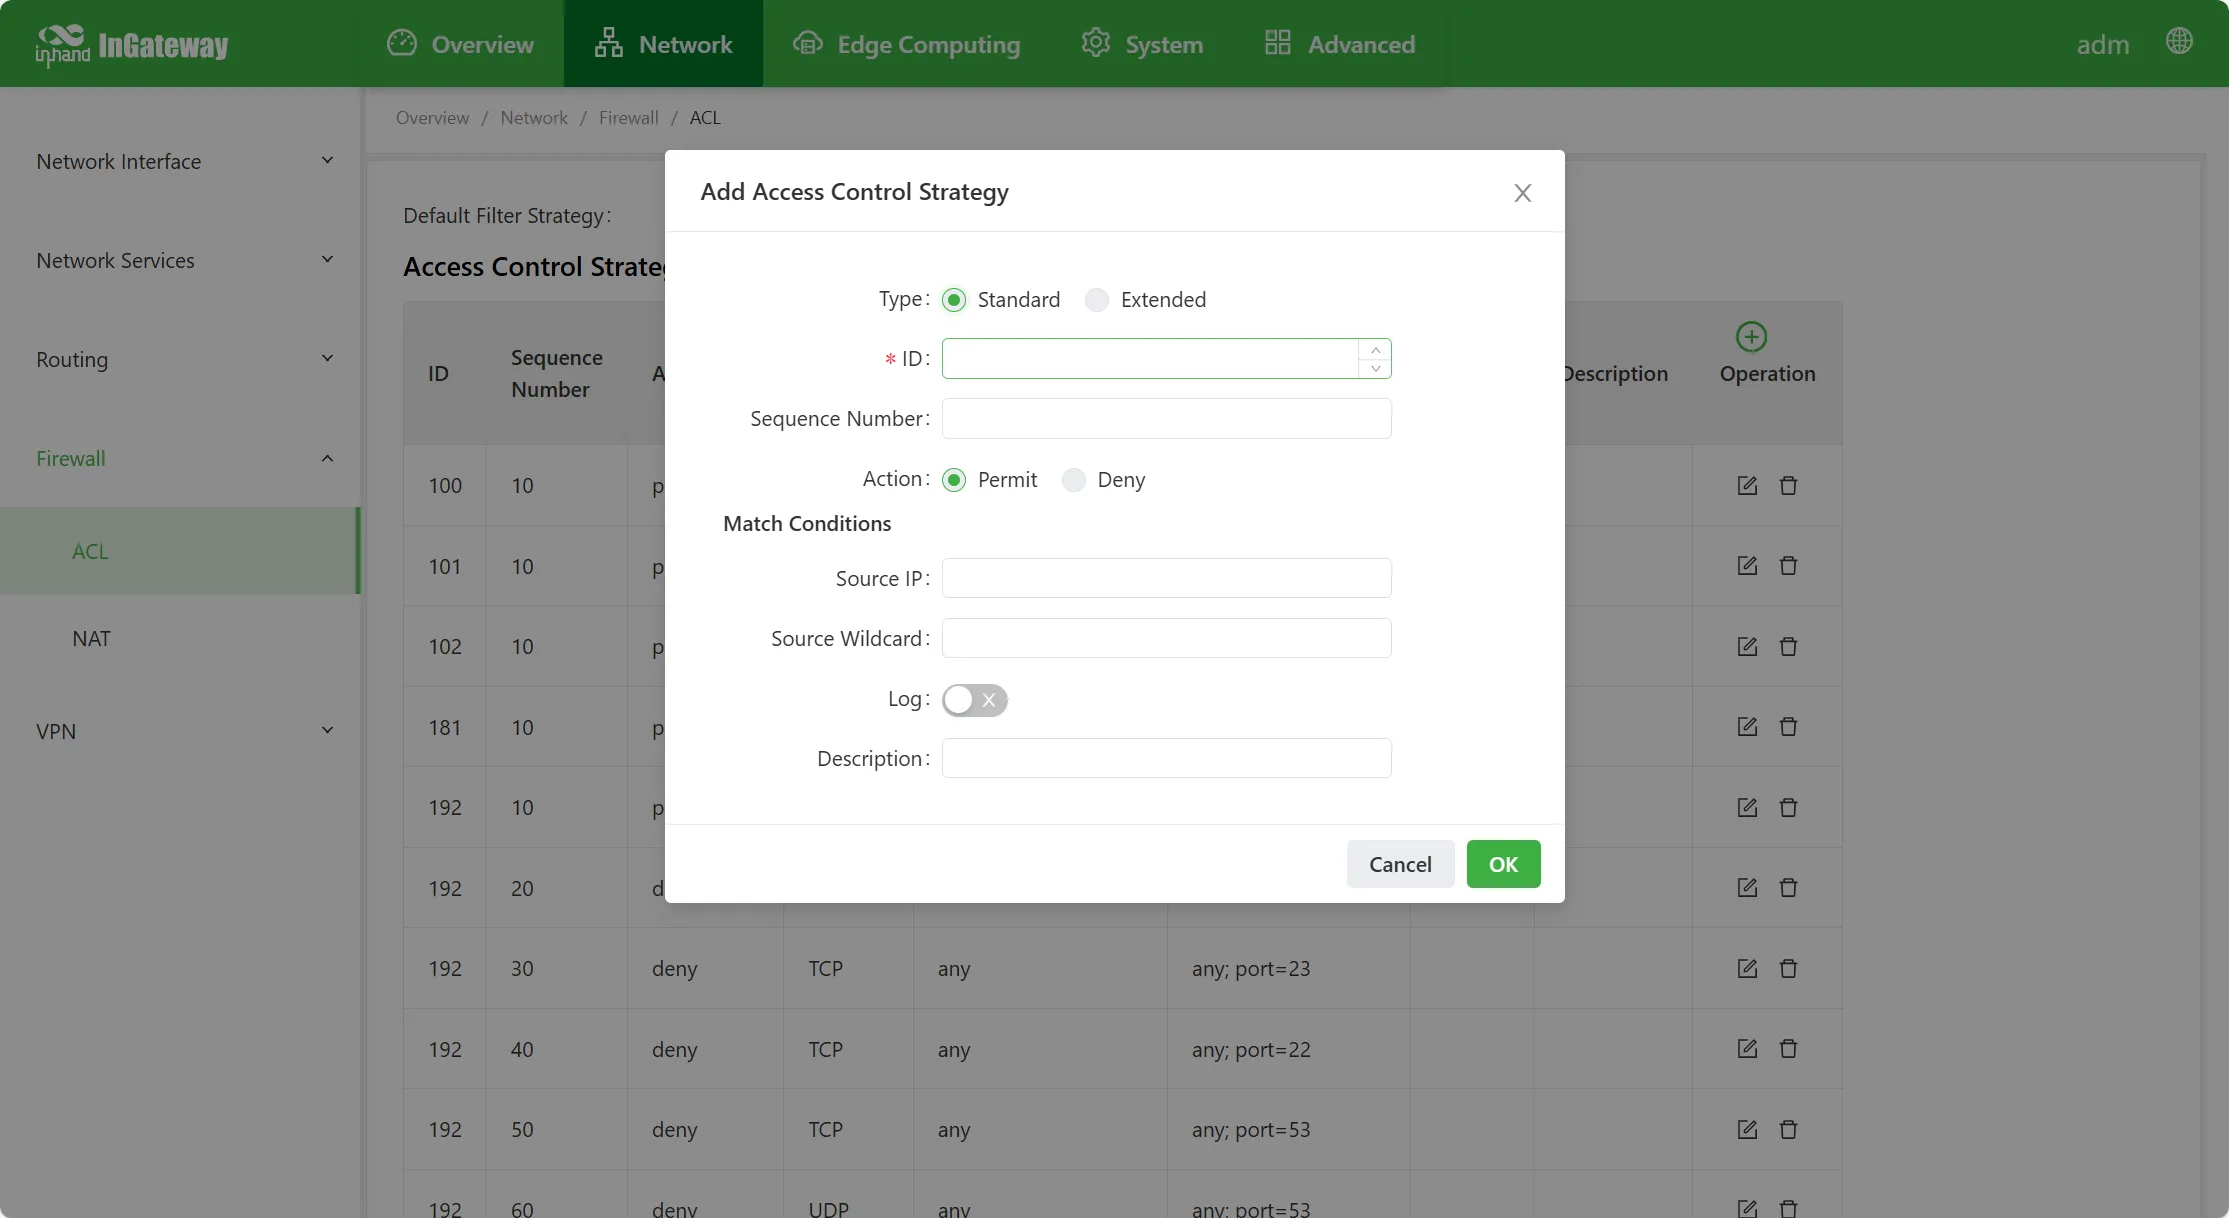Increase the ID value with up arrow
This screenshot has width=2229, height=1218.
pos(1376,350)
